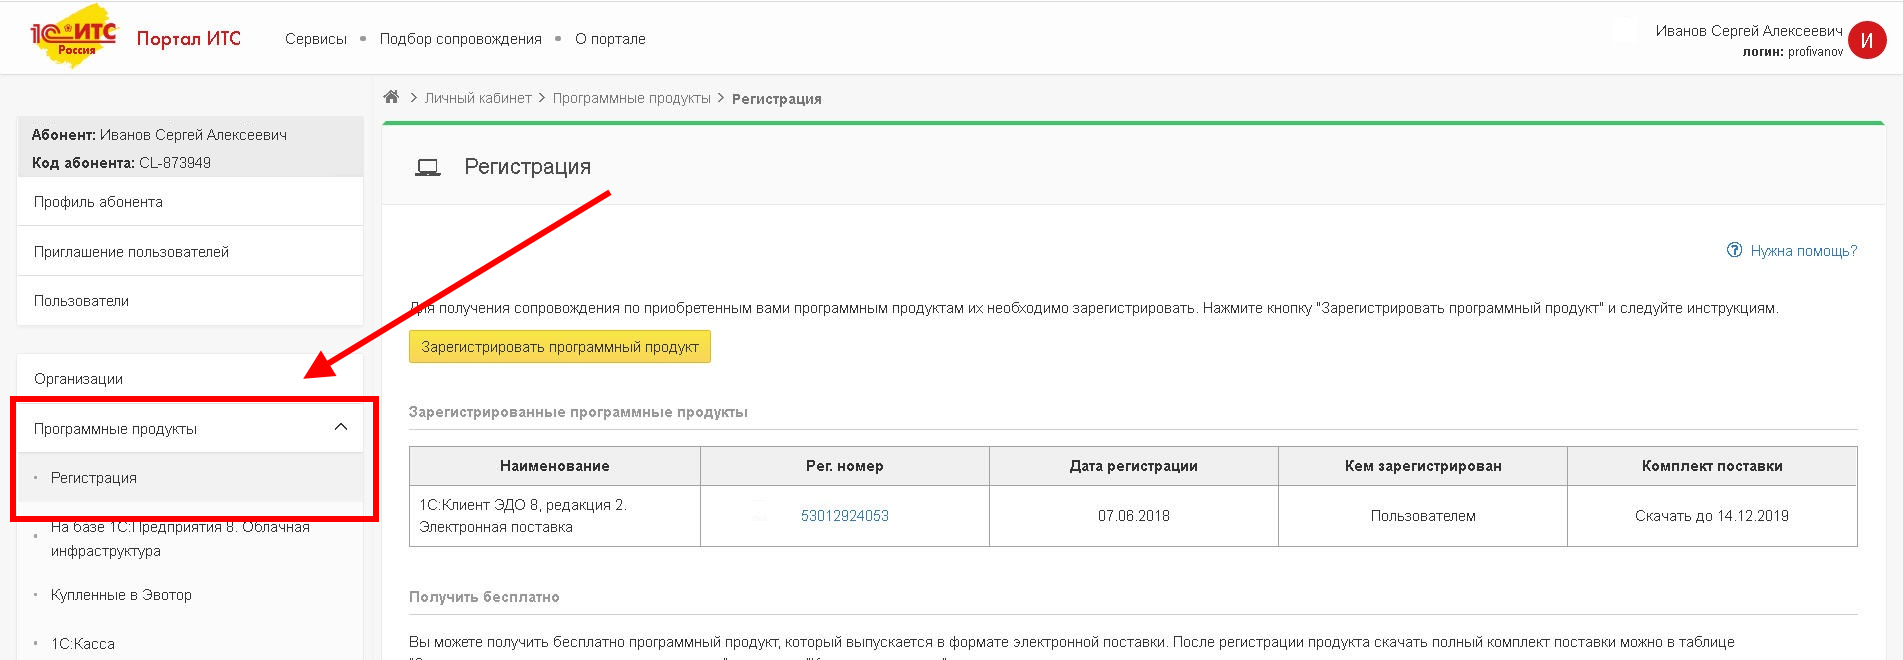The image size is (1903, 660).
Task: Click the laptop icon beside Регистрация heading
Action: point(427,167)
